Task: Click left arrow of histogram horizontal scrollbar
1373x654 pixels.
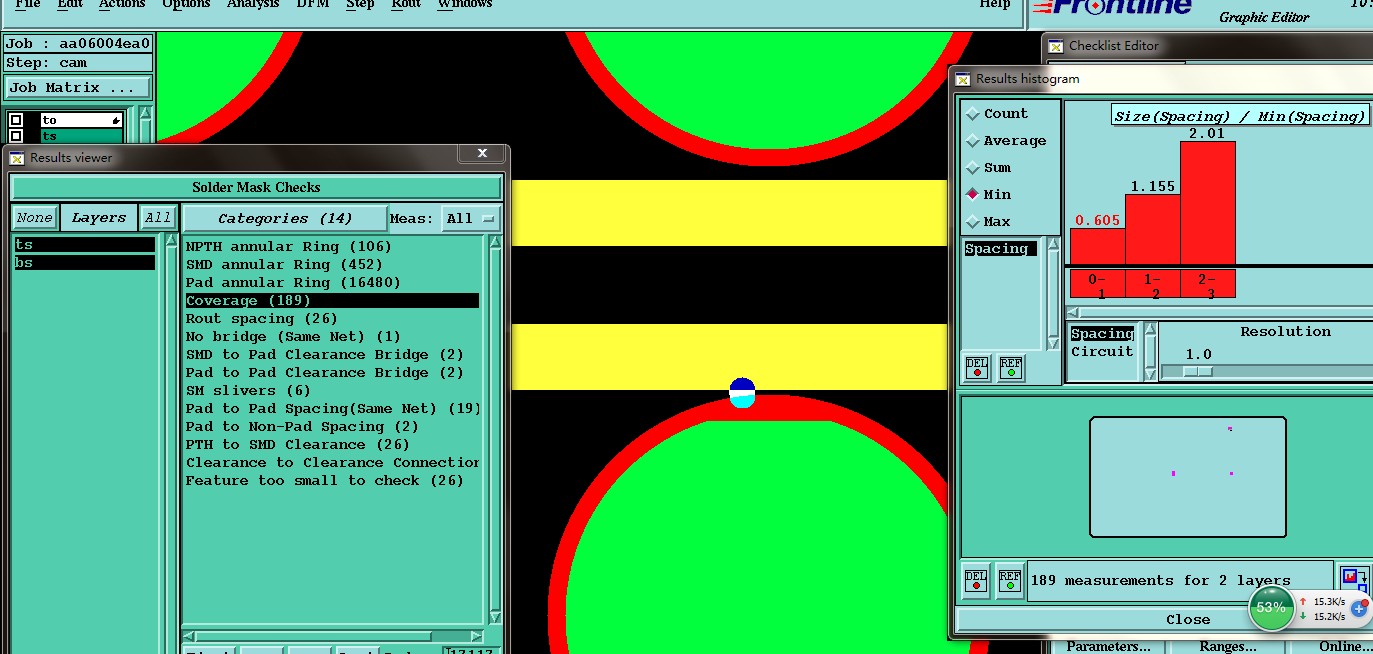Action: click(x=1073, y=313)
